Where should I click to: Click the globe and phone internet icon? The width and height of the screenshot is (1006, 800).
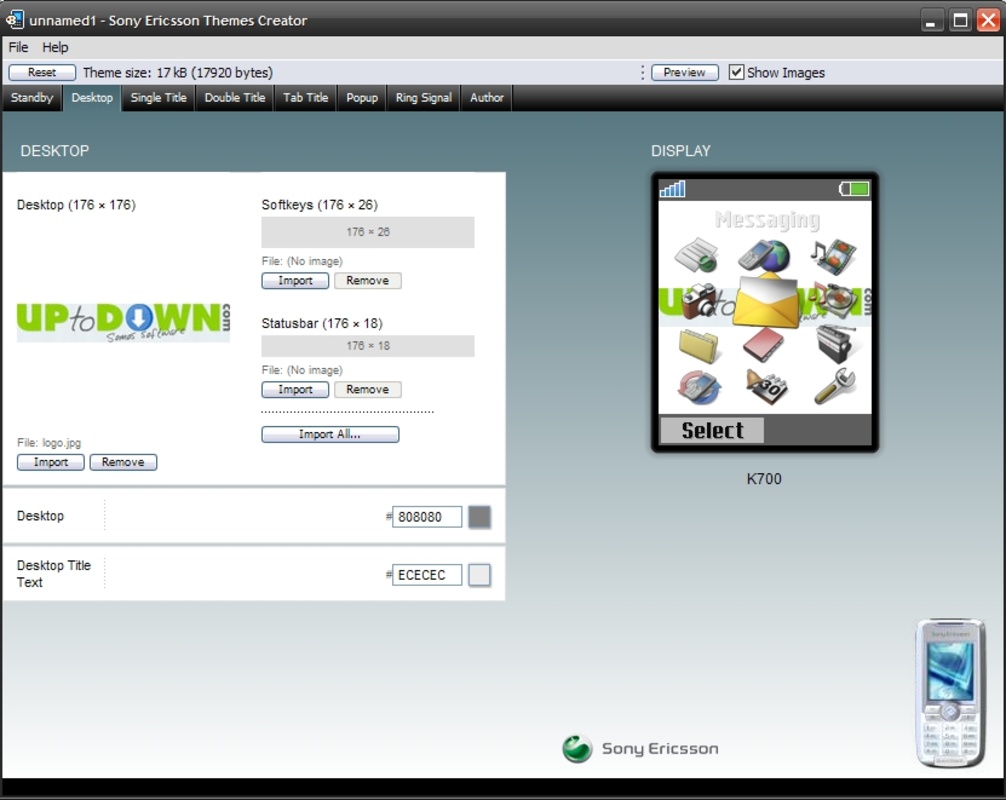click(763, 255)
